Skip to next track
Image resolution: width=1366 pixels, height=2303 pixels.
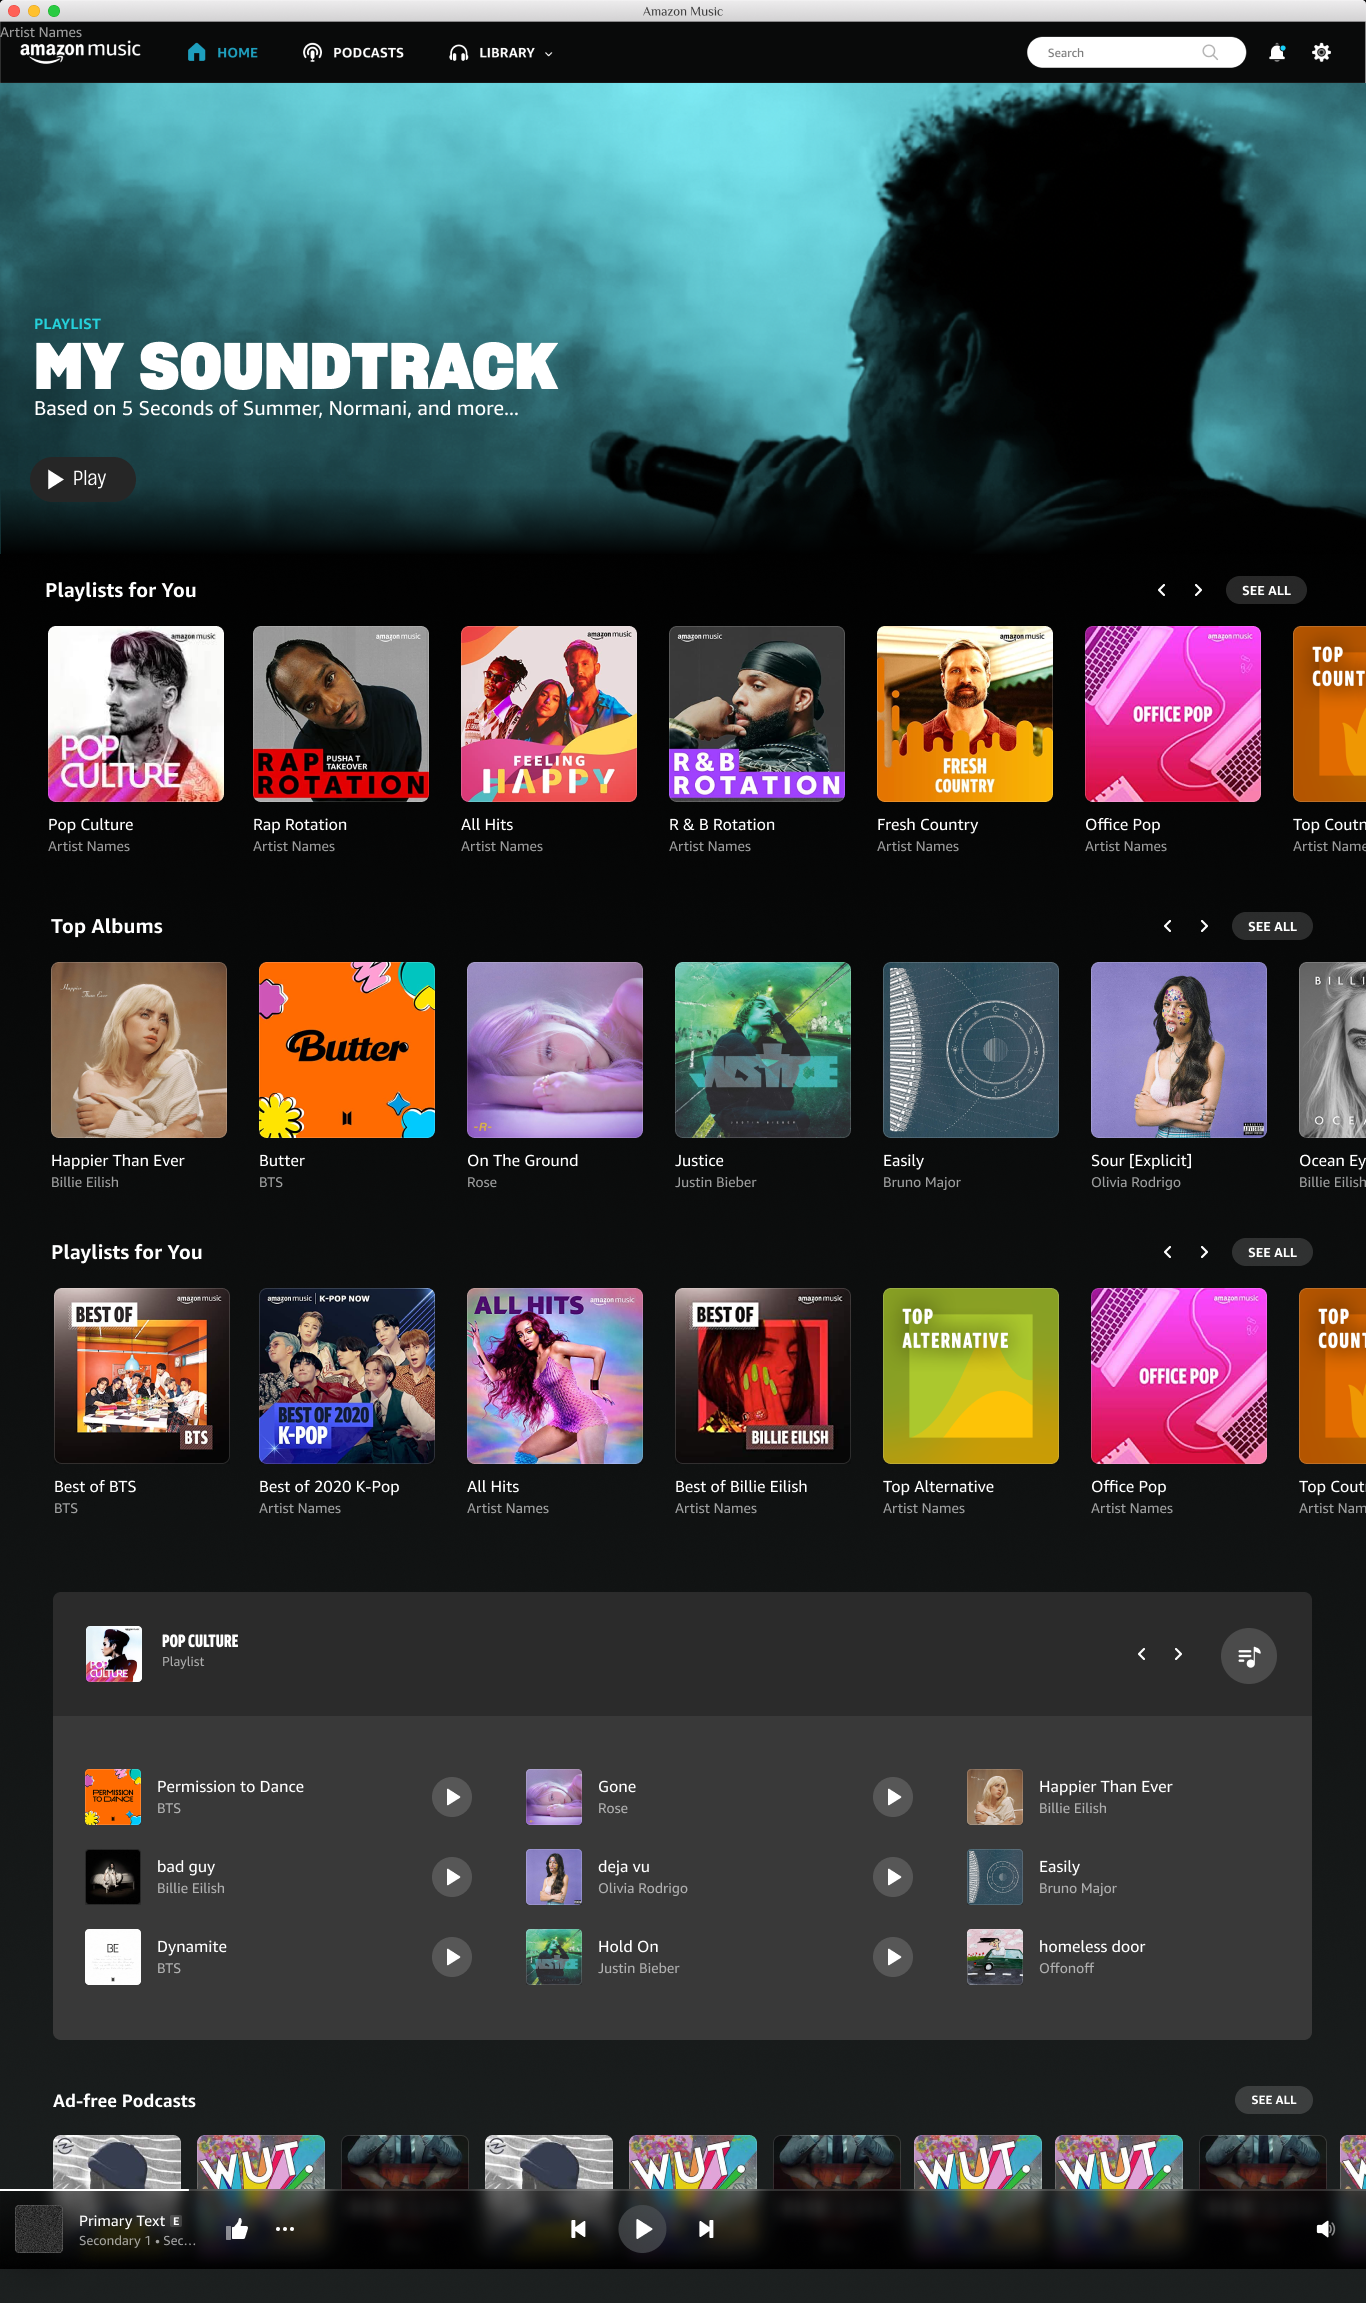(x=706, y=2228)
